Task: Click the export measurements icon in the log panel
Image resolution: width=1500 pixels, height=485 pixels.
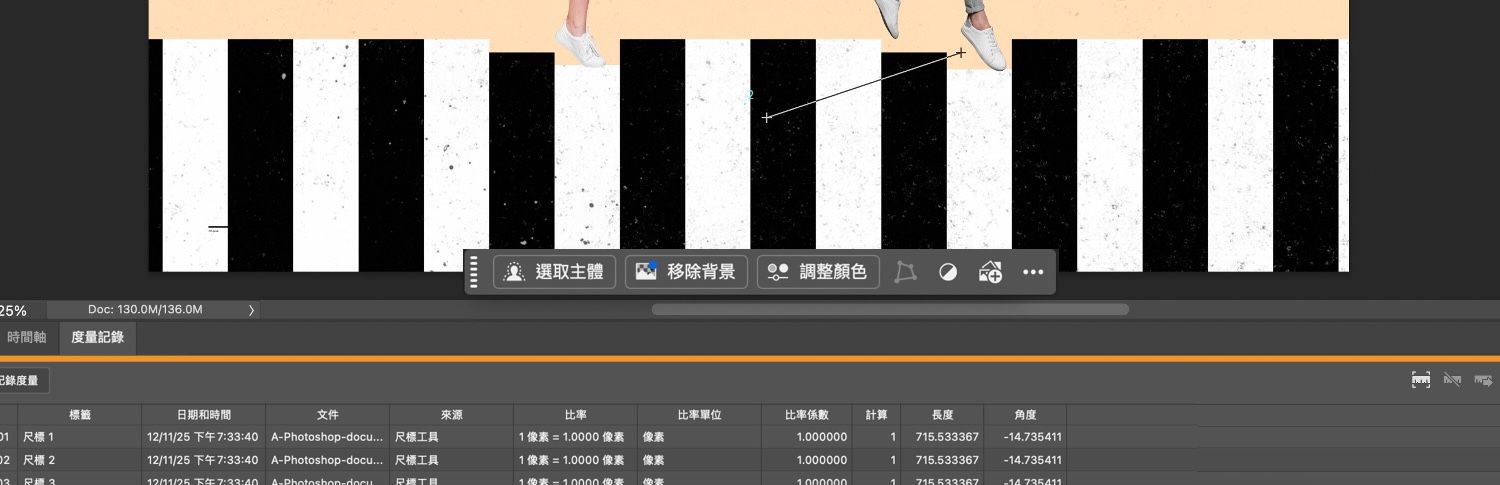Action: pyautogui.click(x=1483, y=380)
